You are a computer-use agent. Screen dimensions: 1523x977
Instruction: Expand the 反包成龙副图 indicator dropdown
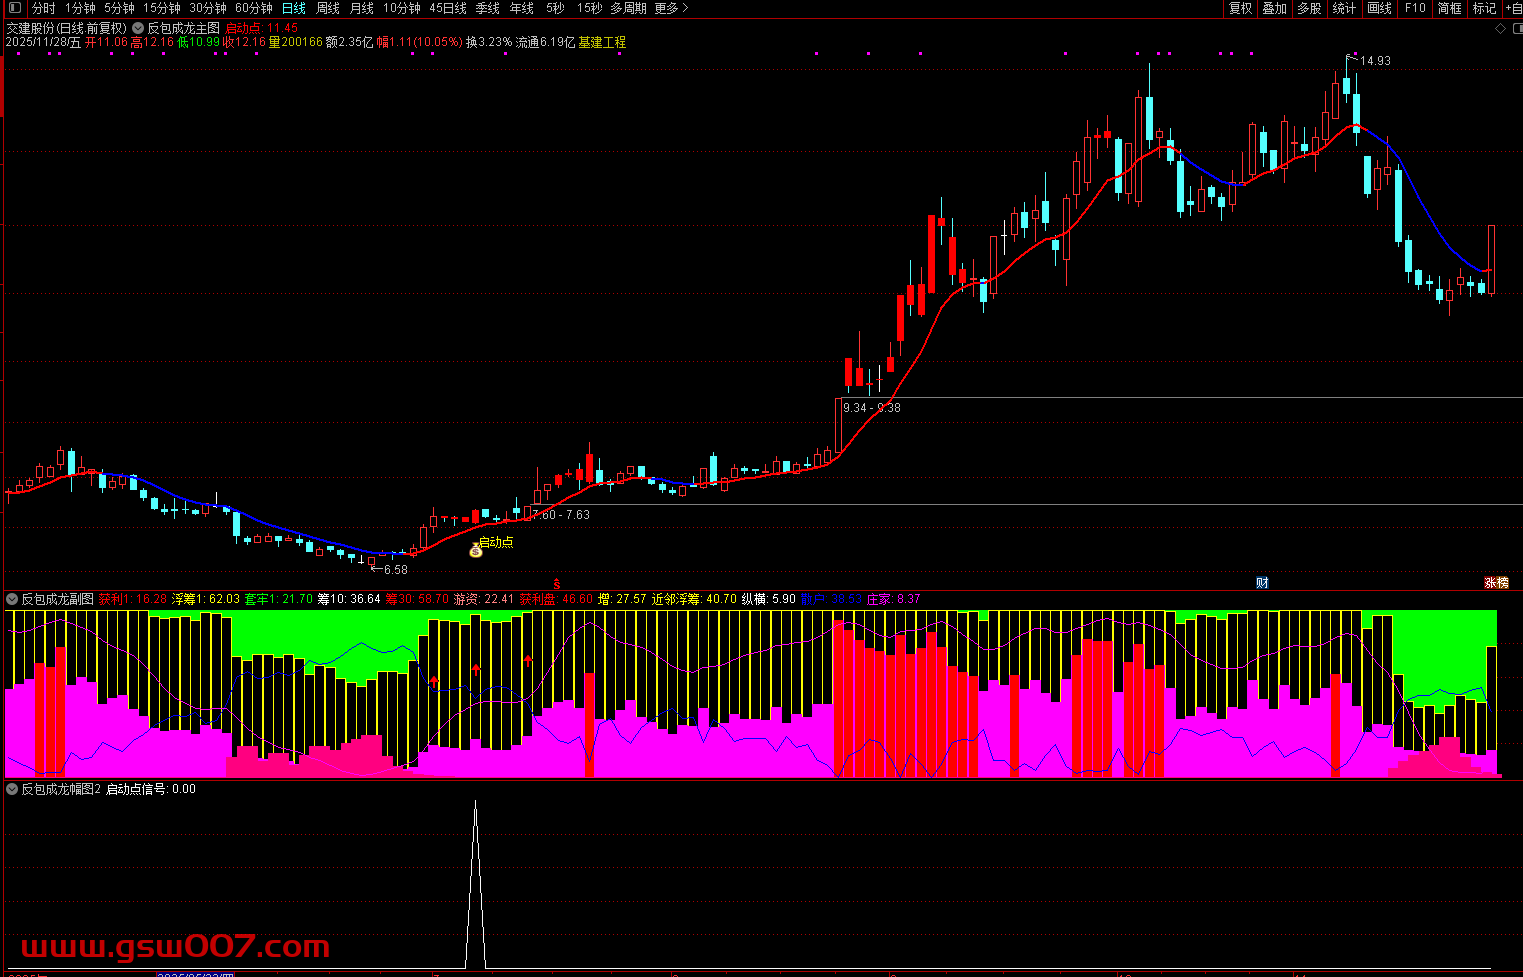point(12,599)
